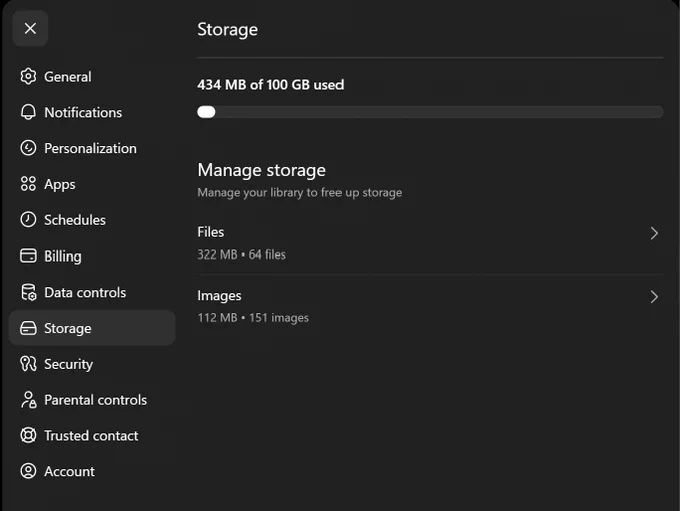Click the Billing card icon

28,256
